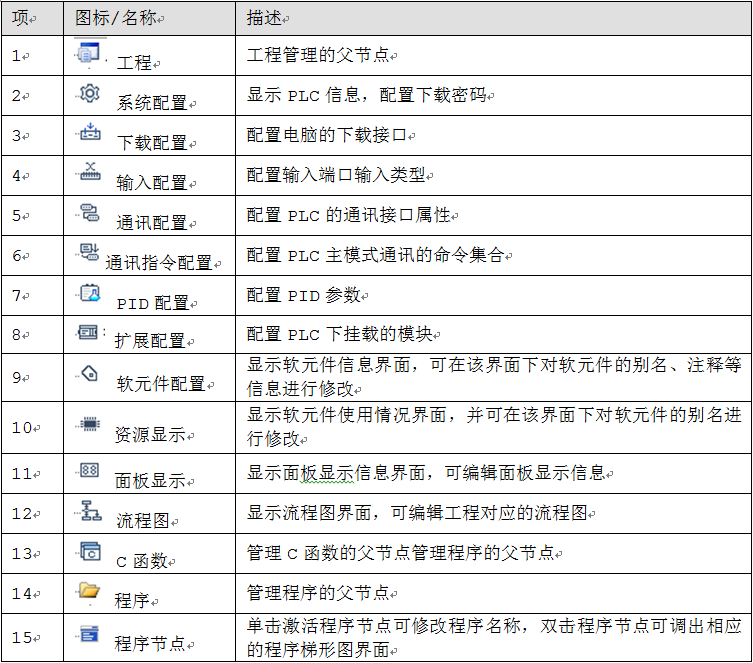This screenshot has height=663, width=753.
Task: Click description starting 显示软元件信息界面
Action: pyautogui.click(x=494, y=377)
